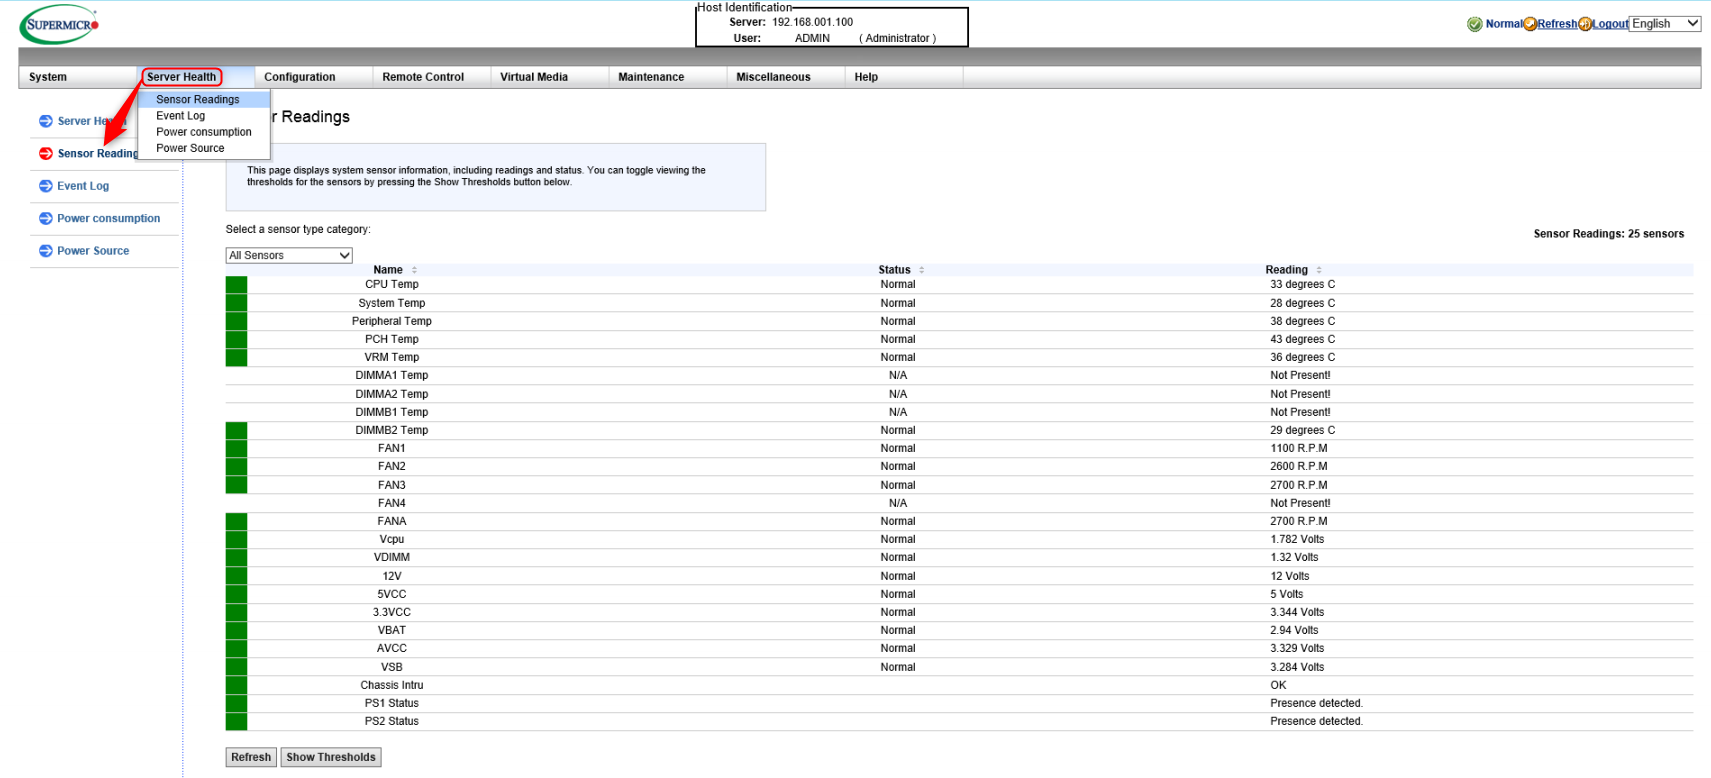Sort the table by the Name column arrows
Image resolution: width=1711 pixels, height=778 pixels.
[414, 270]
